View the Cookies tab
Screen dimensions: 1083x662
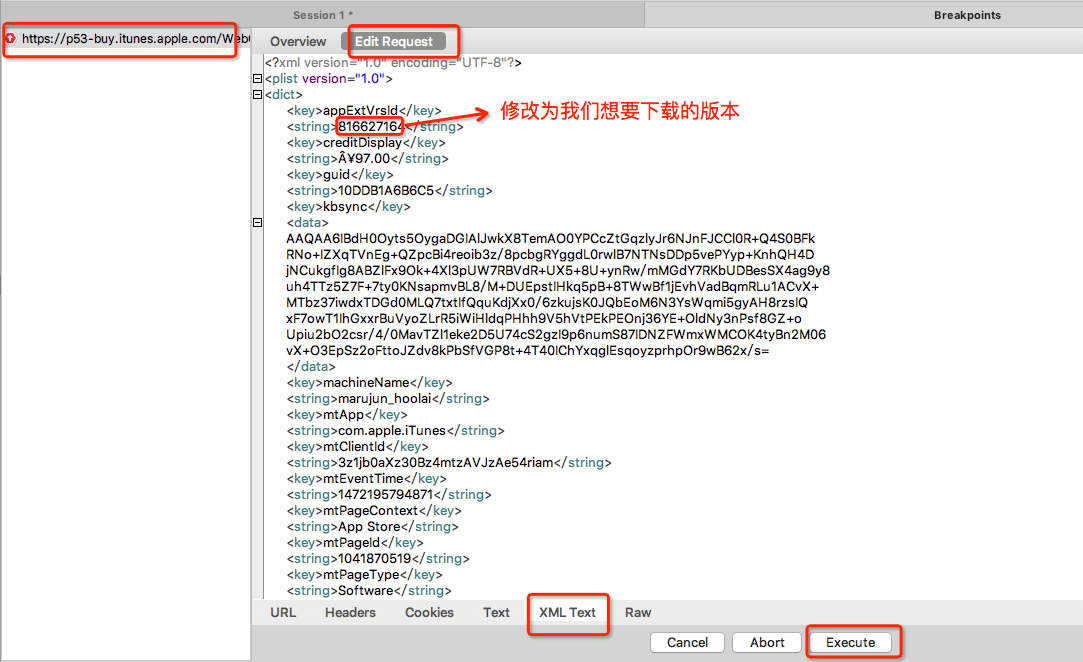pos(429,612)
